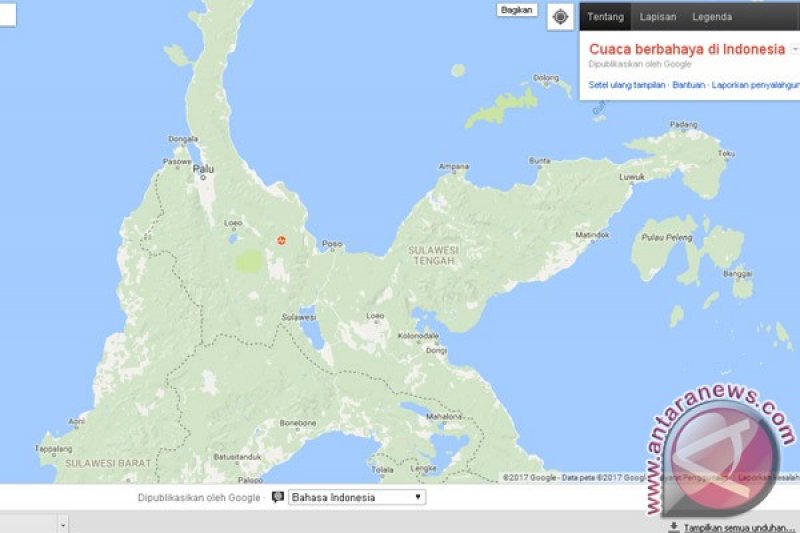Screen dimensions: 800x533
Task: Click the Mahalona label
Action: 444,416
